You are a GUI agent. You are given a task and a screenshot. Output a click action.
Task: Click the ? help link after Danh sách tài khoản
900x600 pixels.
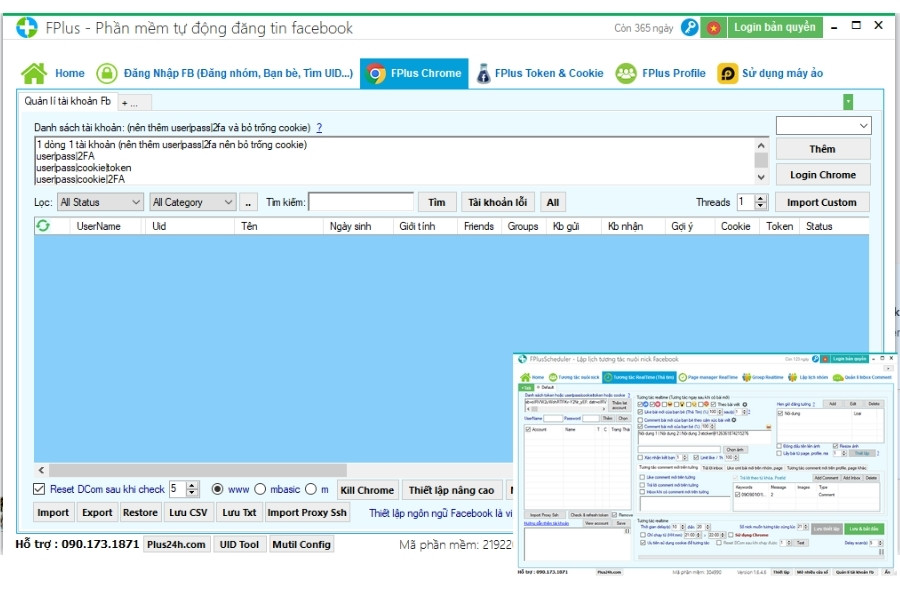pyautogui.click(x=319, y=127)
